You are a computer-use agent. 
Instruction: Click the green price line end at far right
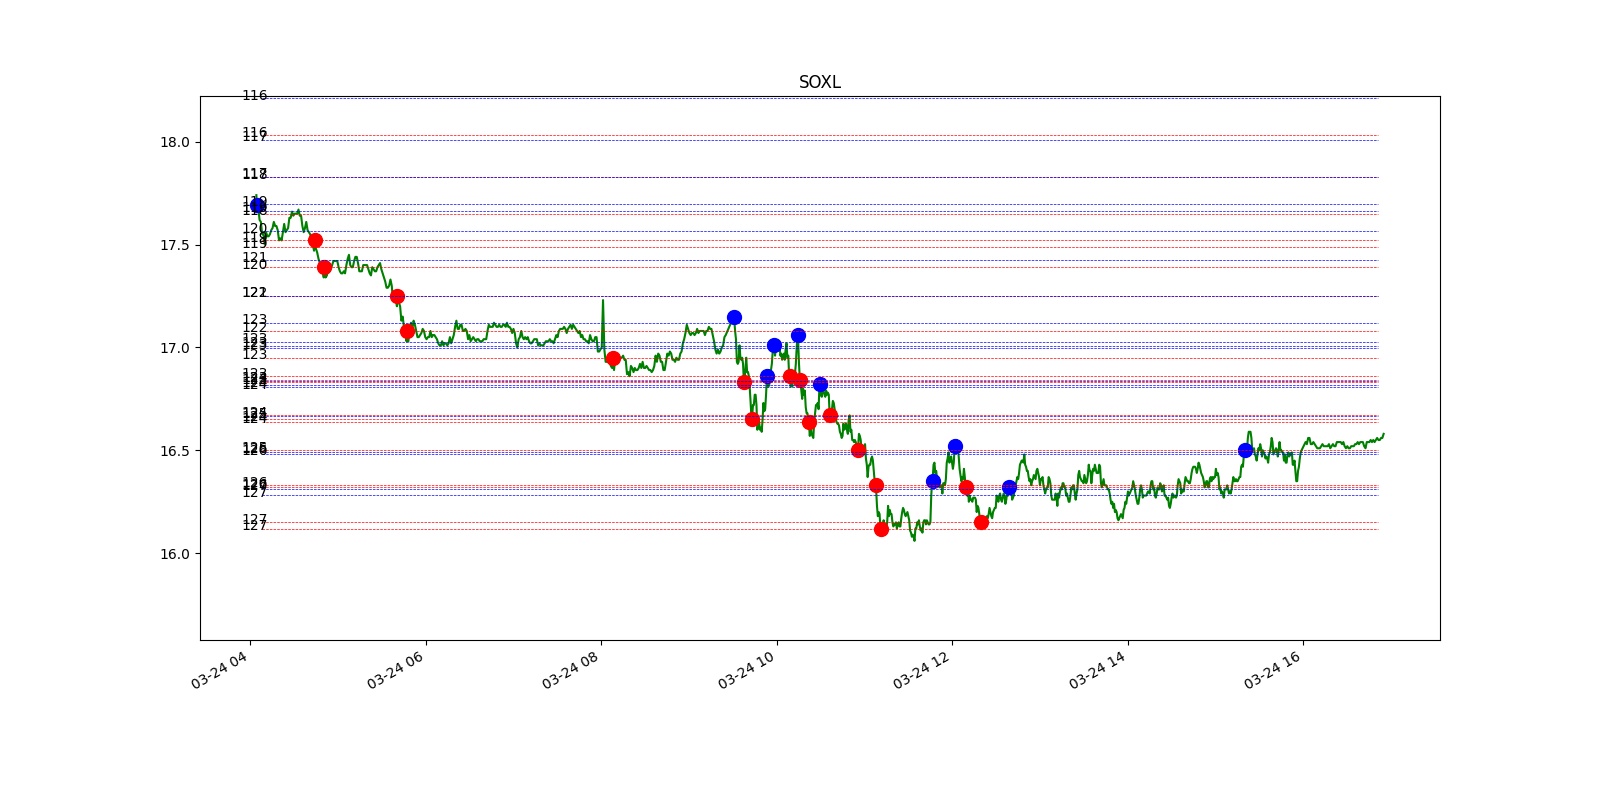coord(1383,434)
